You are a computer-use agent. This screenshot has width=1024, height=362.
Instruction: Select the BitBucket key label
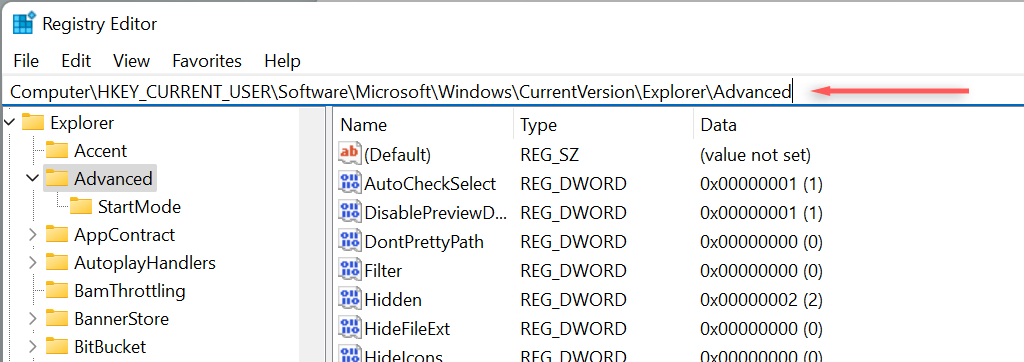coord(110,346)
